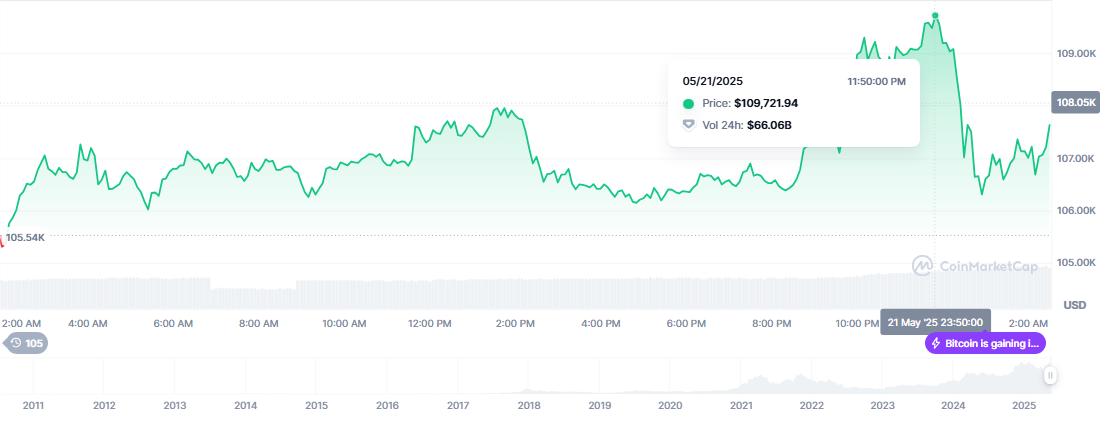Image resolution: width=1111 pixels, height=427 pixels.
Task: Open the 'Bitcoin is gaining i...' news pill
Action: [x=985, y=343]
